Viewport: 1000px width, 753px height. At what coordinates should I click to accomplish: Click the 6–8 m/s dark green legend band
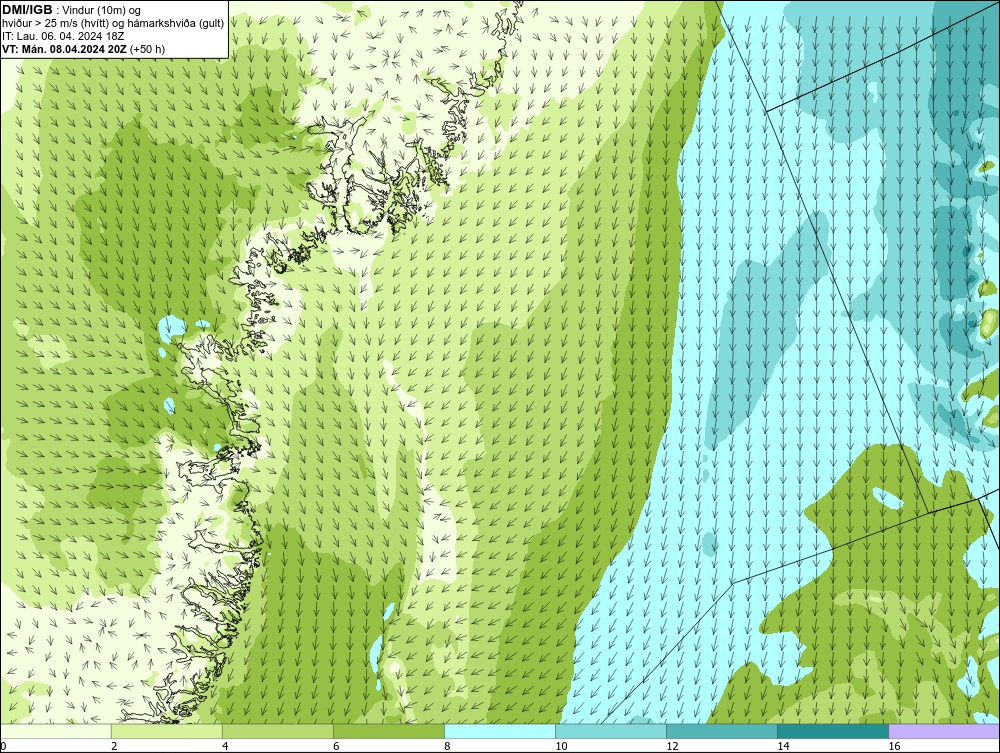pos(389,731)
